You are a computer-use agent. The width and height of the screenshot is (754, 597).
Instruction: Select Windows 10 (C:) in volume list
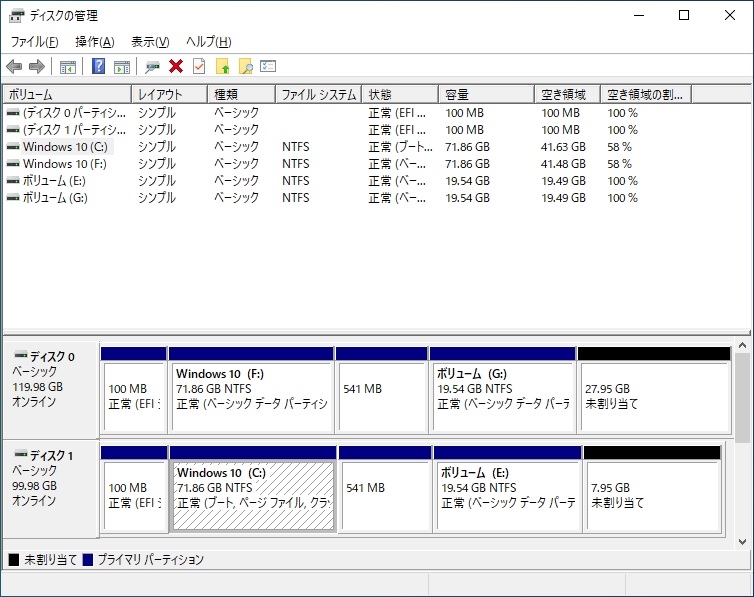point(65,147)
